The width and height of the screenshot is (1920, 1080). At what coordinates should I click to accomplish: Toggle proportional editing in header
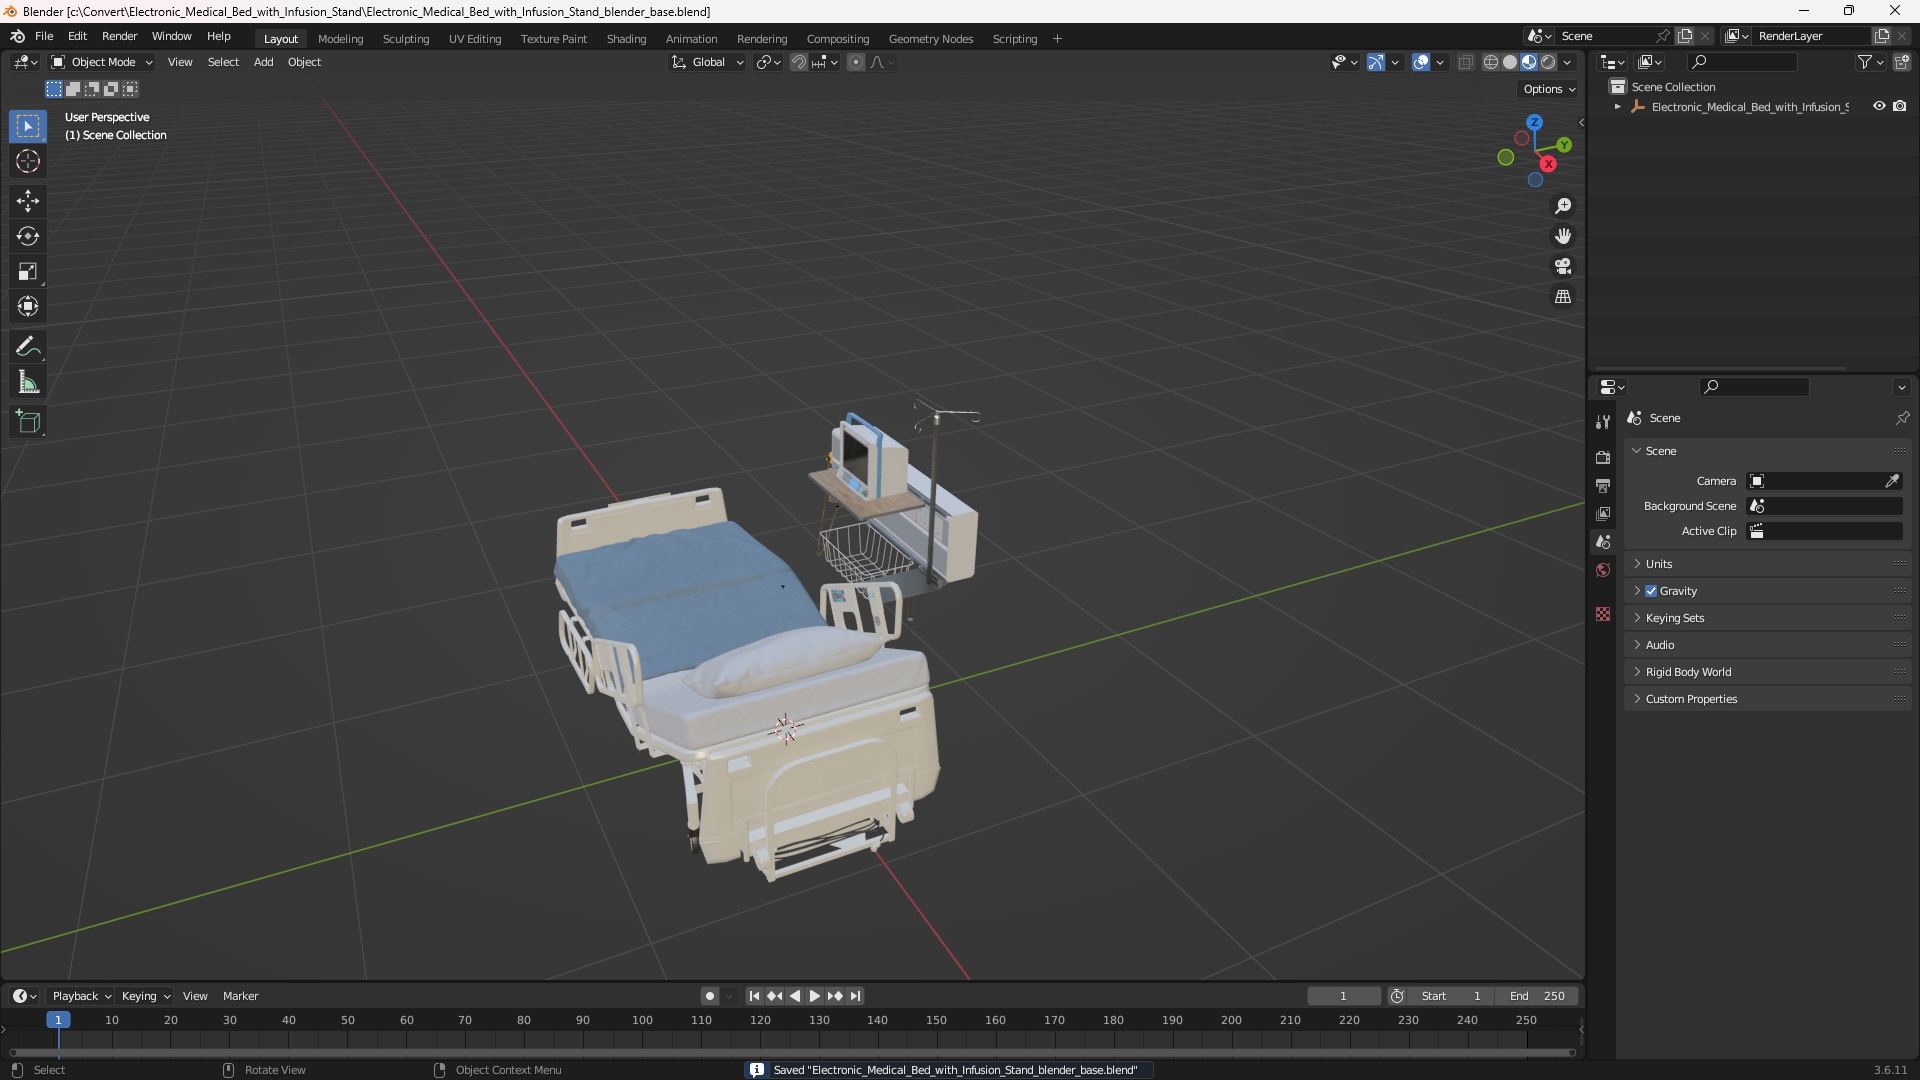pyautogui.click(x=856, y=62)
